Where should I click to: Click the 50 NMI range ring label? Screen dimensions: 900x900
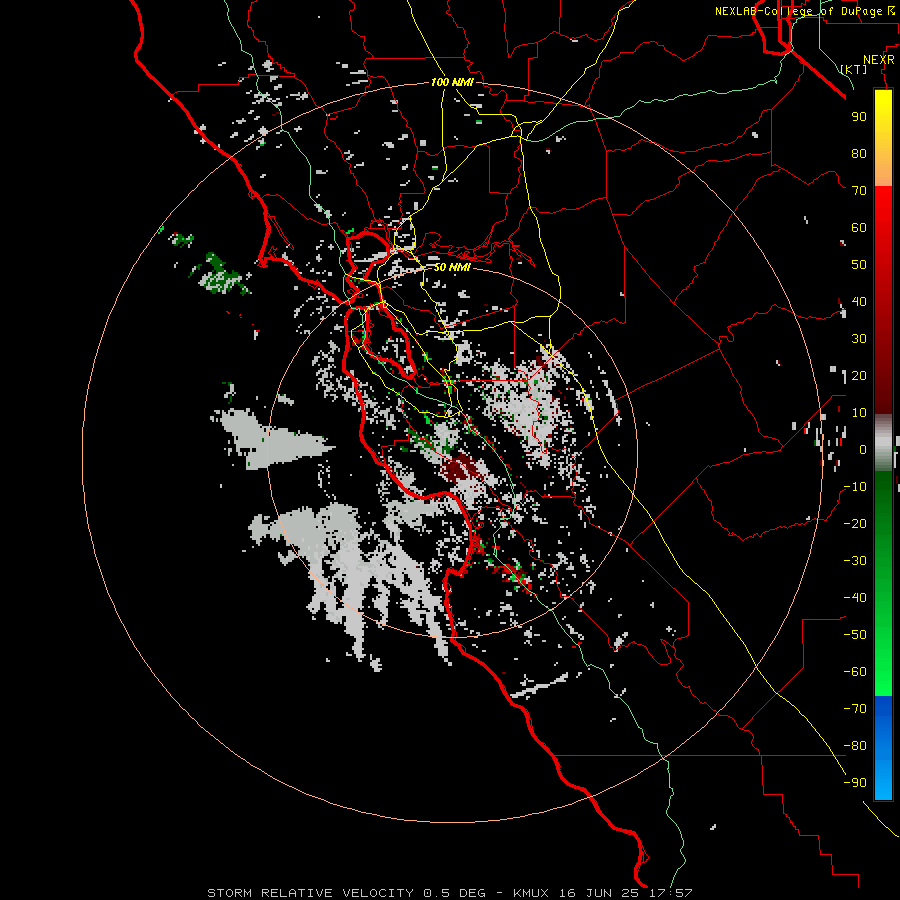[x=452, y=267]
